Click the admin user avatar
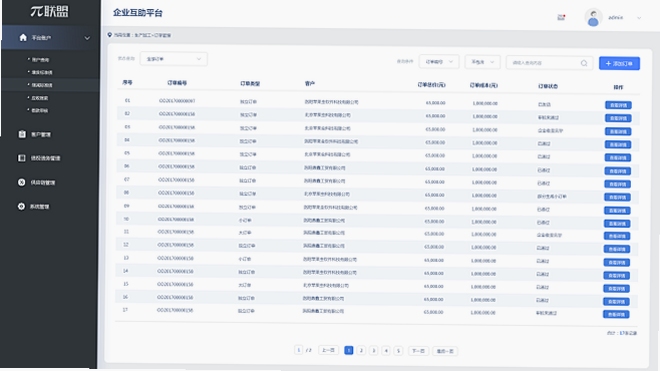Image resolution: width=660 pixels, height=371 pixels. point(593,18)
